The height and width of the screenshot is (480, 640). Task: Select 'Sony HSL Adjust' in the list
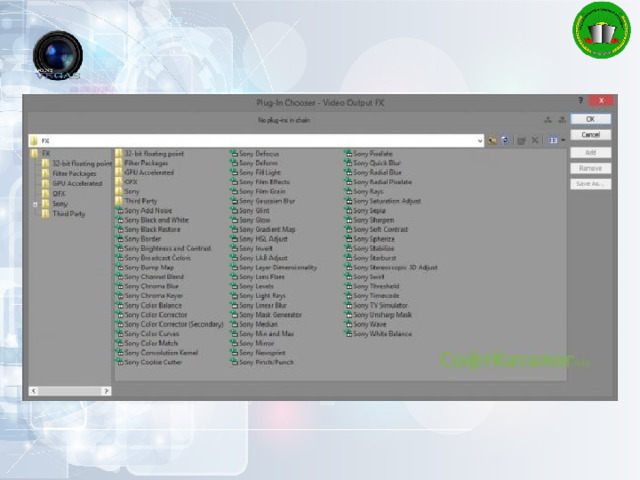click(263, 239)
